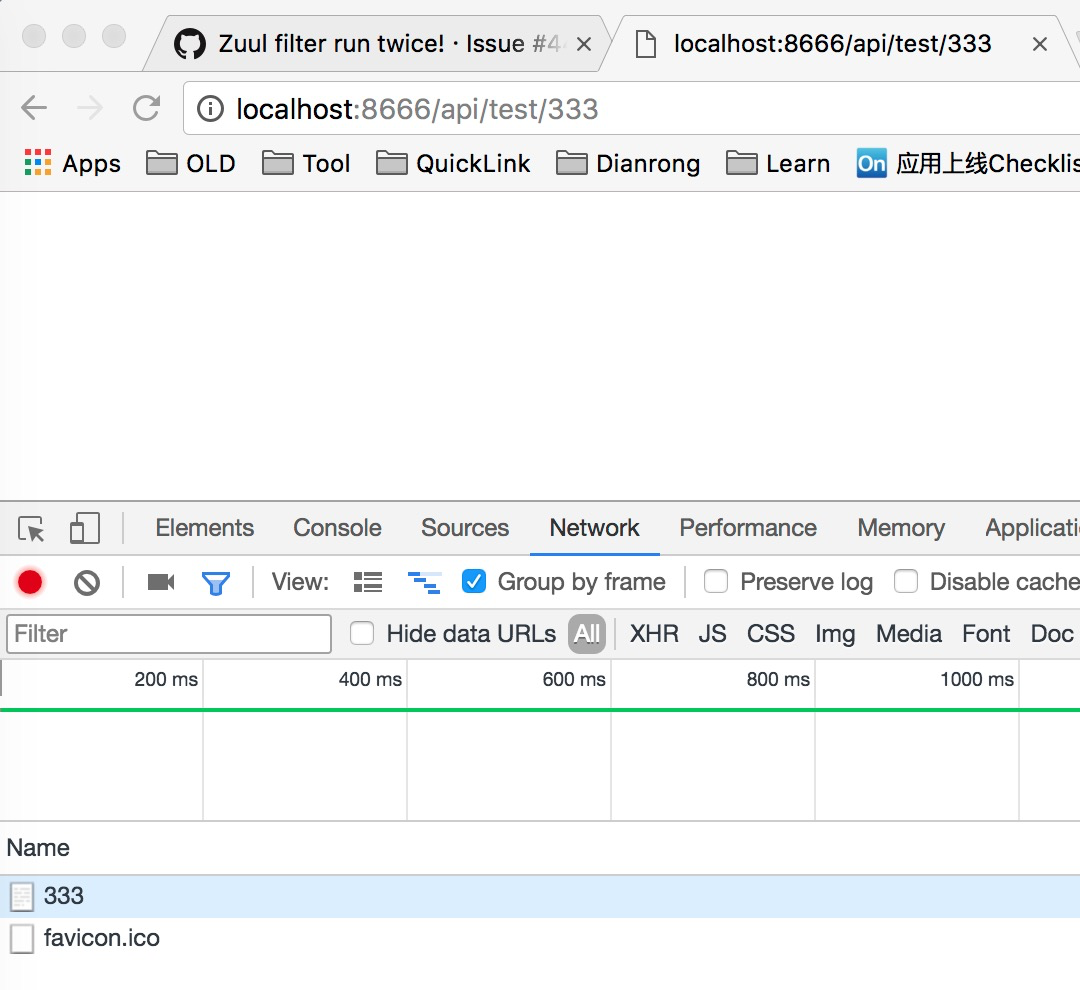Reload the page with the refresh button
This screenshot has width=1080, height=990.
click(x=146, y=109)
